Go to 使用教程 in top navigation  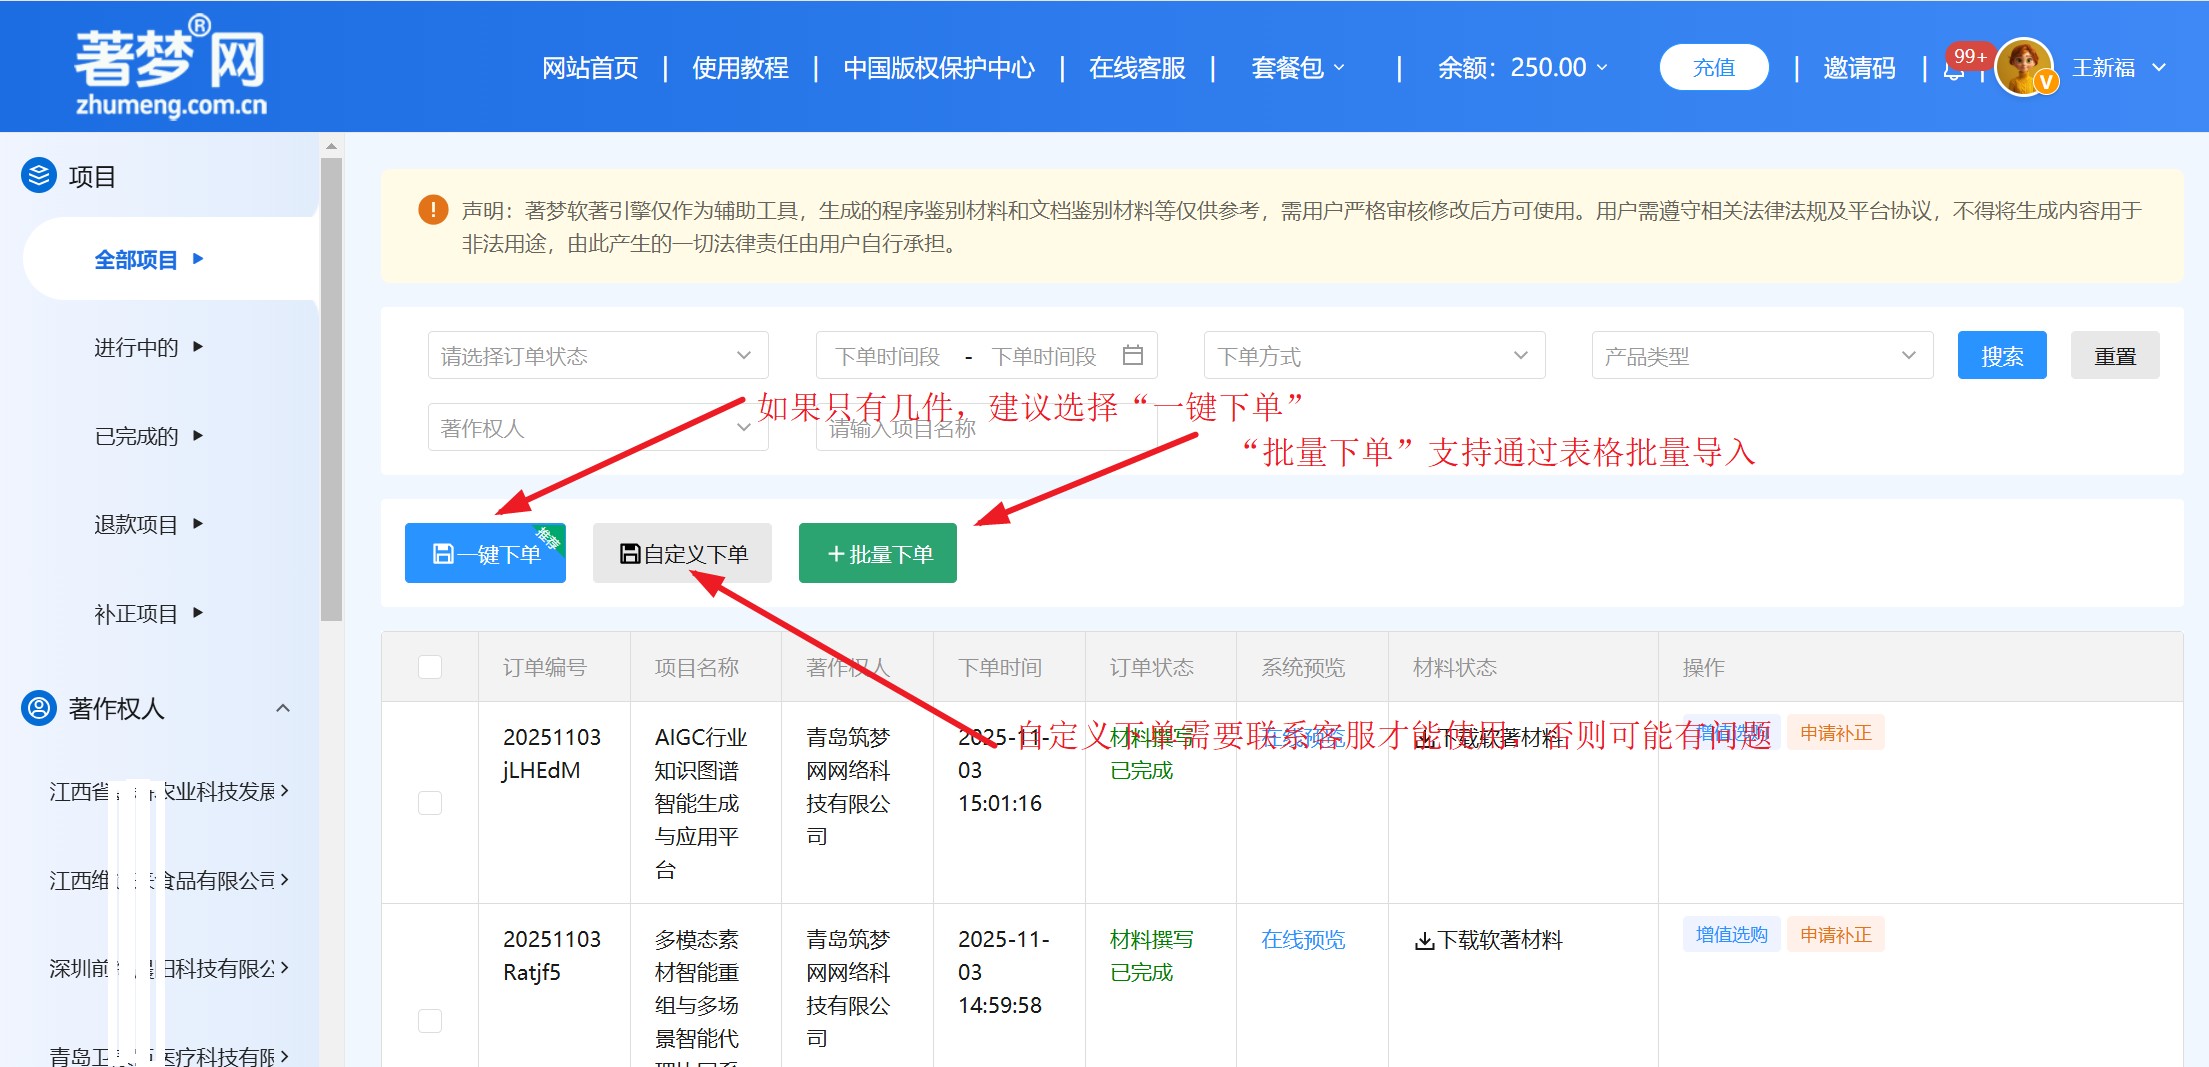coord(740,68)
